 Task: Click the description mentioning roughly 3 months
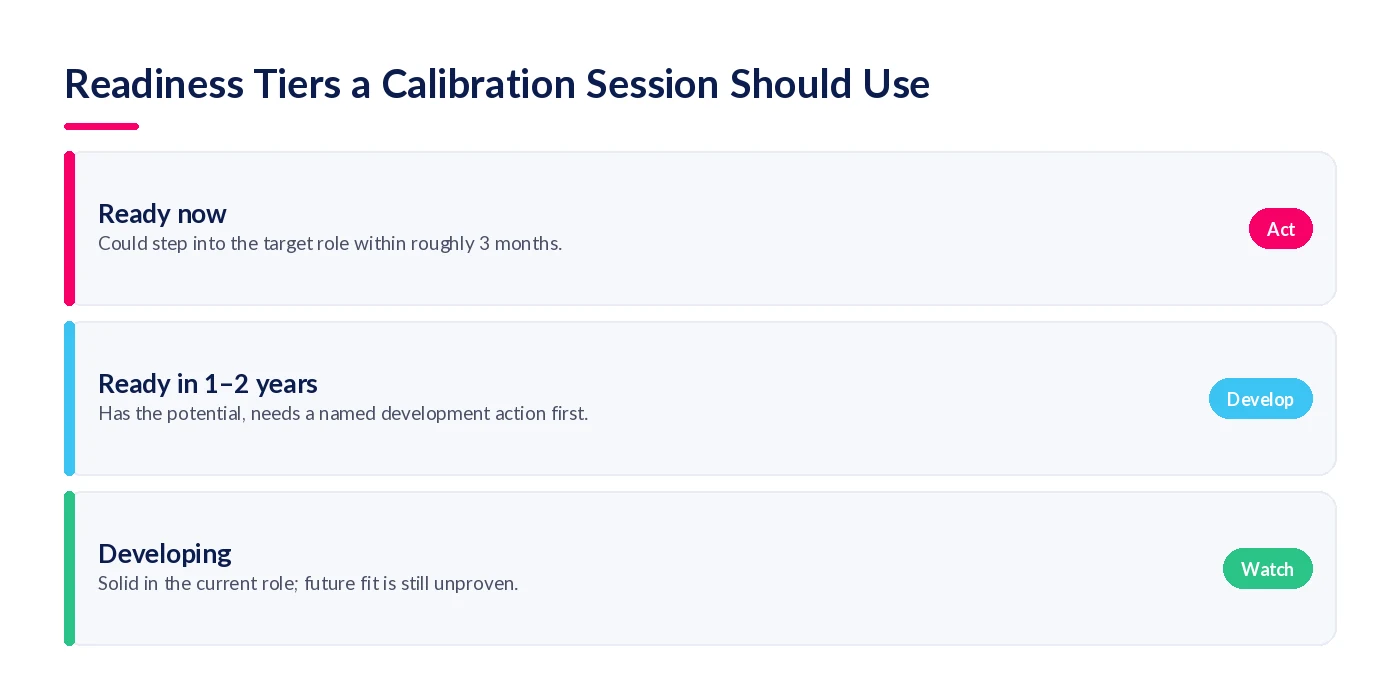330,243
